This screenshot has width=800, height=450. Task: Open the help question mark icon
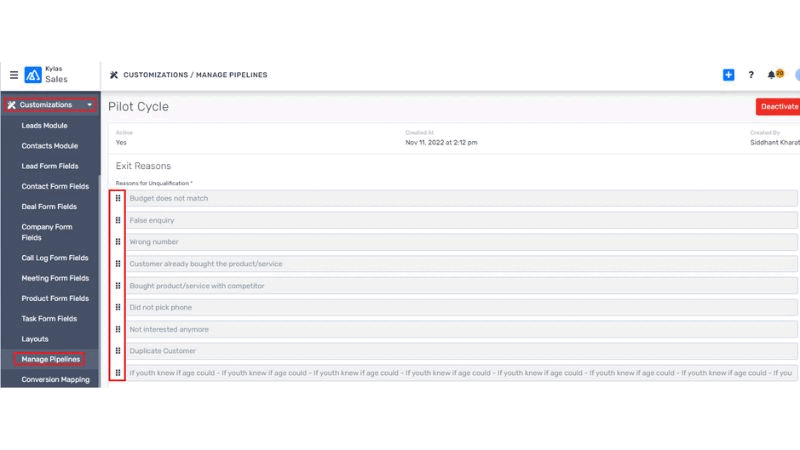coord(751,75)
